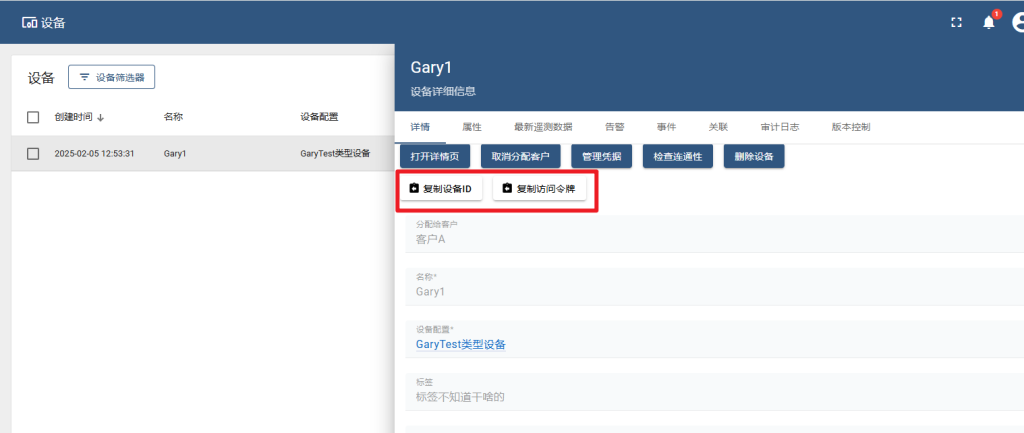
Task: Click the 管理凭据 button
Action: [601, 157]
